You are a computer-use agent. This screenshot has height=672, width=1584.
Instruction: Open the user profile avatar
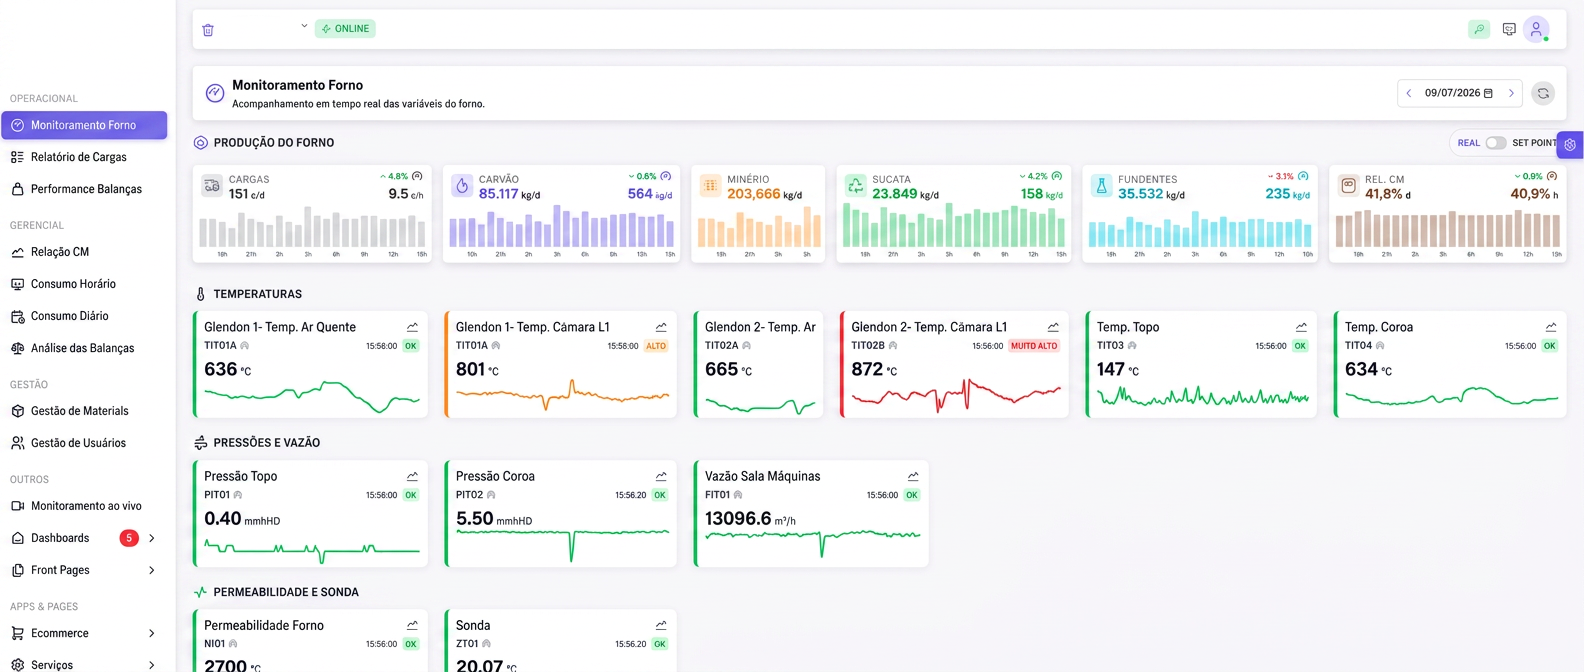click(x=1536, y=29)
